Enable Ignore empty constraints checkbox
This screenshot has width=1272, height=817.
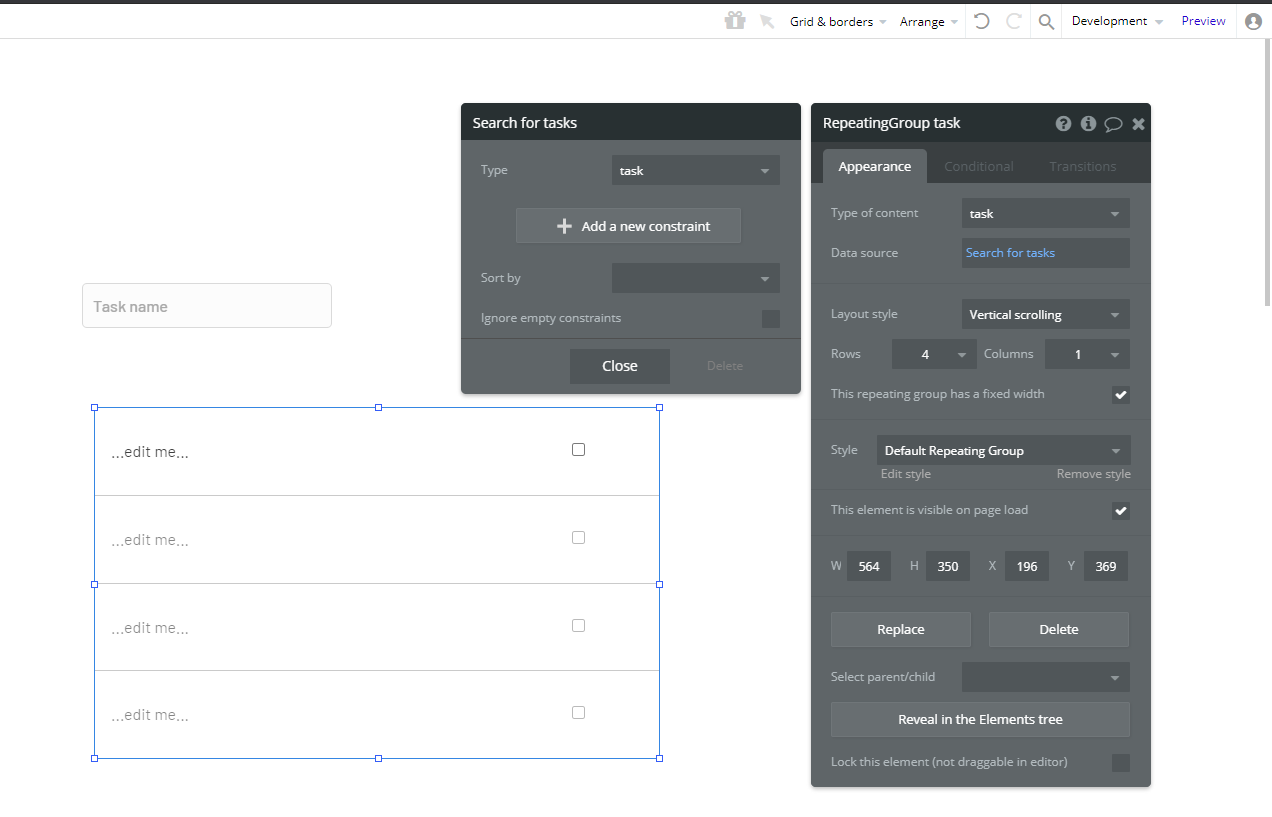click(x=770, y=319)
